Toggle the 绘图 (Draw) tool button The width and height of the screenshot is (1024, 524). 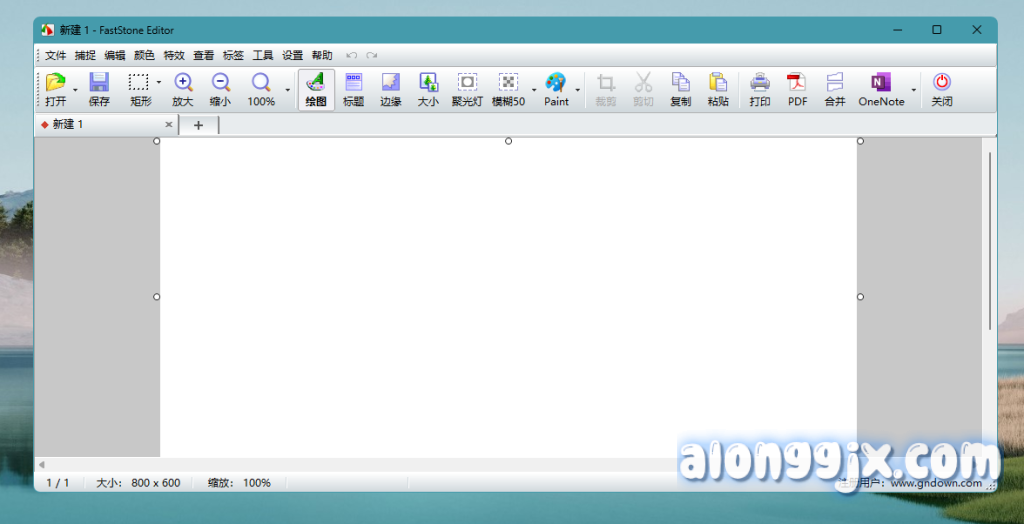pos(316,89)
